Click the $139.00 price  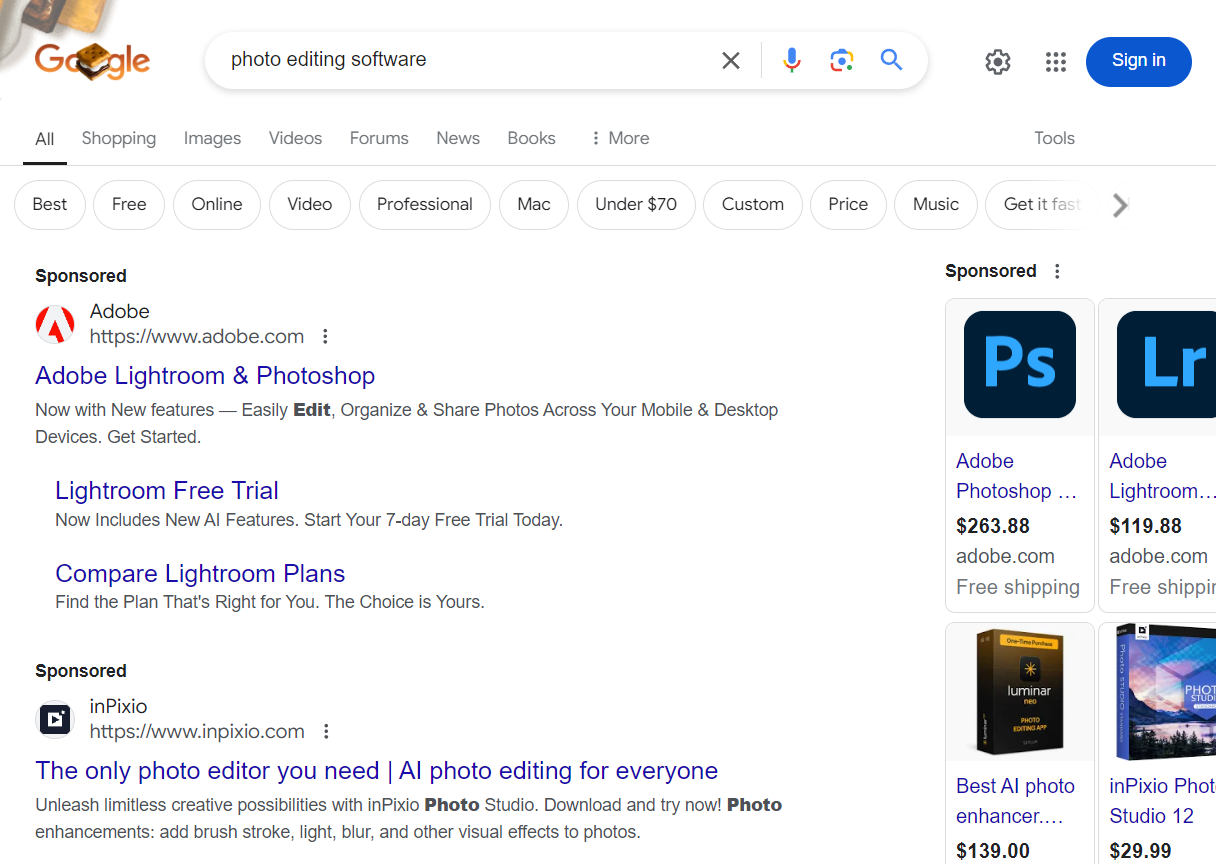[x=993, y=851]
